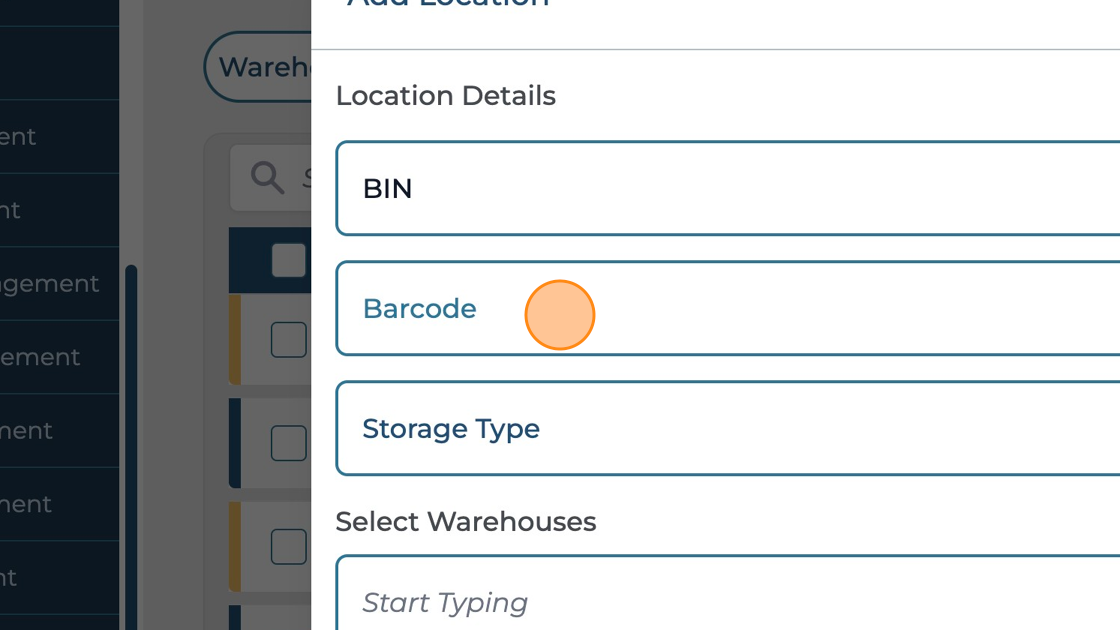This screenshot has height=630, width=1120.
Task: Click the Select Warehouses label
Action: click(x=466, y=522)
